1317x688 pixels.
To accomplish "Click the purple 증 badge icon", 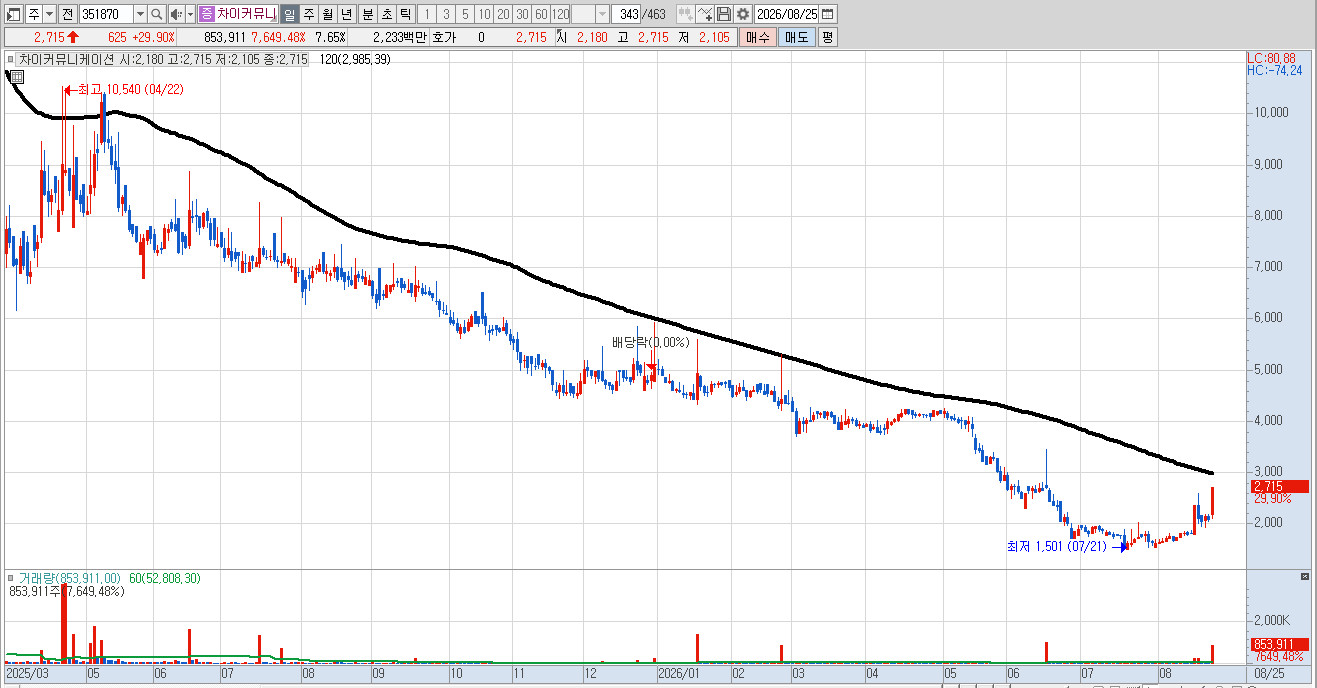I will [x=206, y=14].
